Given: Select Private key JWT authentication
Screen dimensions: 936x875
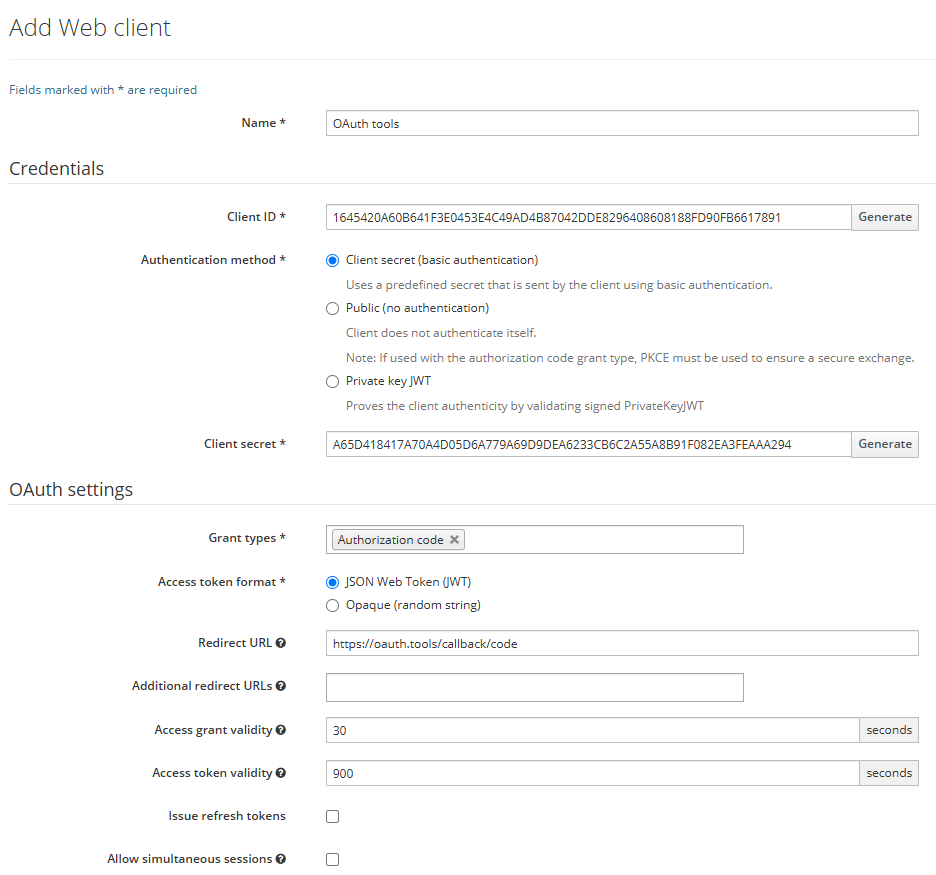Looking at the screenshot, I should click(x=333, y=381).
